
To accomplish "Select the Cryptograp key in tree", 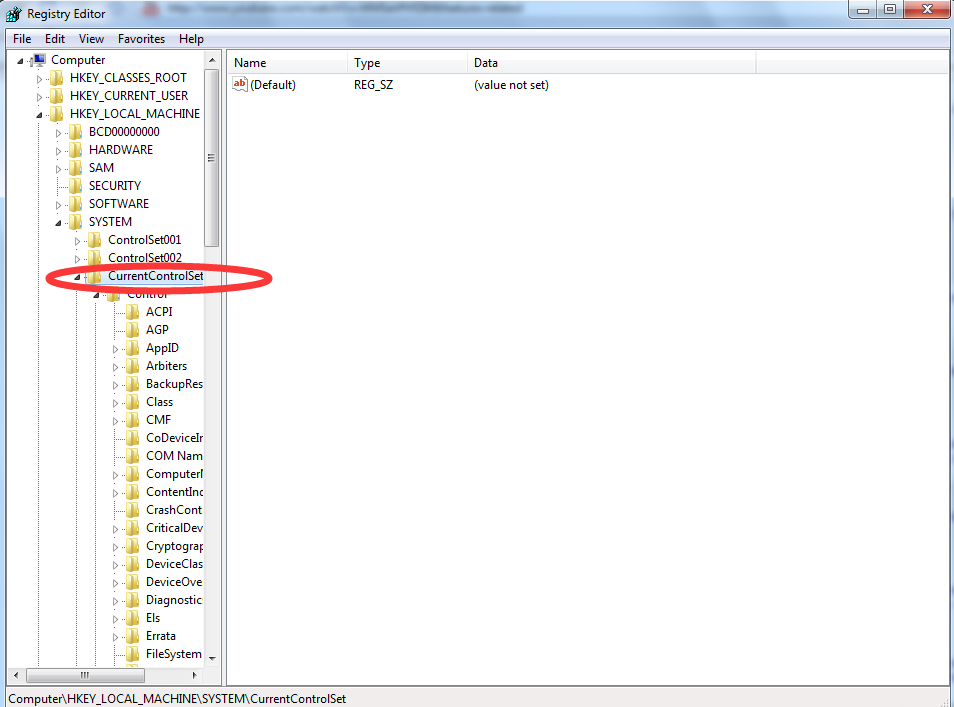I will coord(174,546).
